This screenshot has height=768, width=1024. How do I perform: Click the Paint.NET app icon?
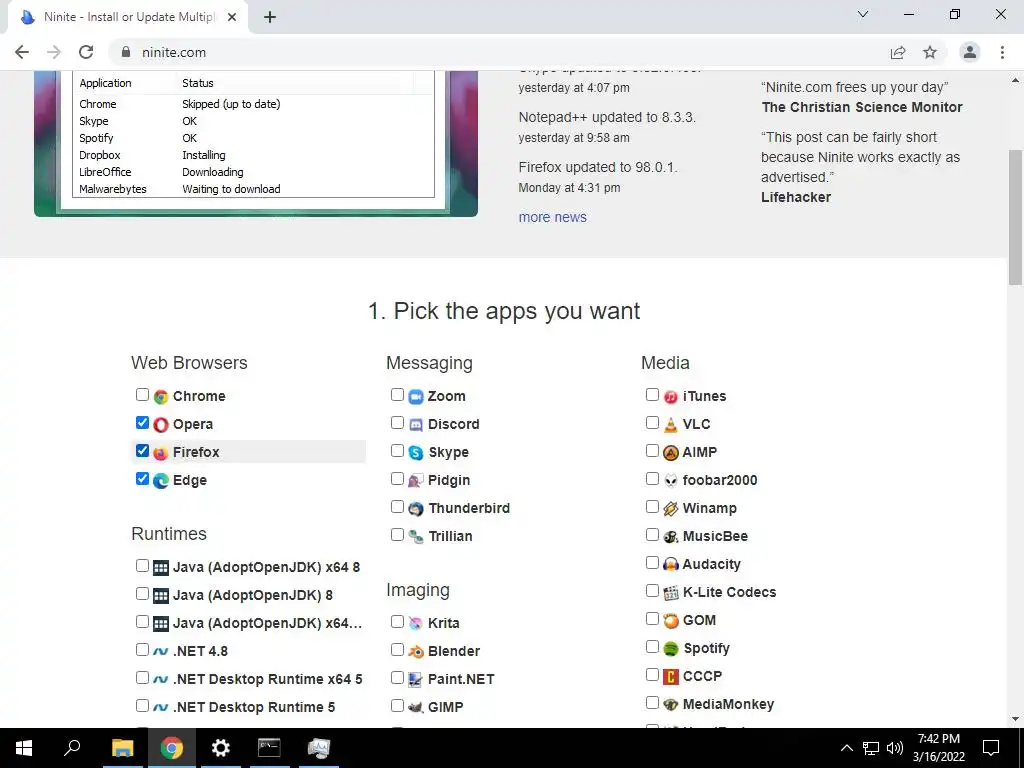(416, 679)
